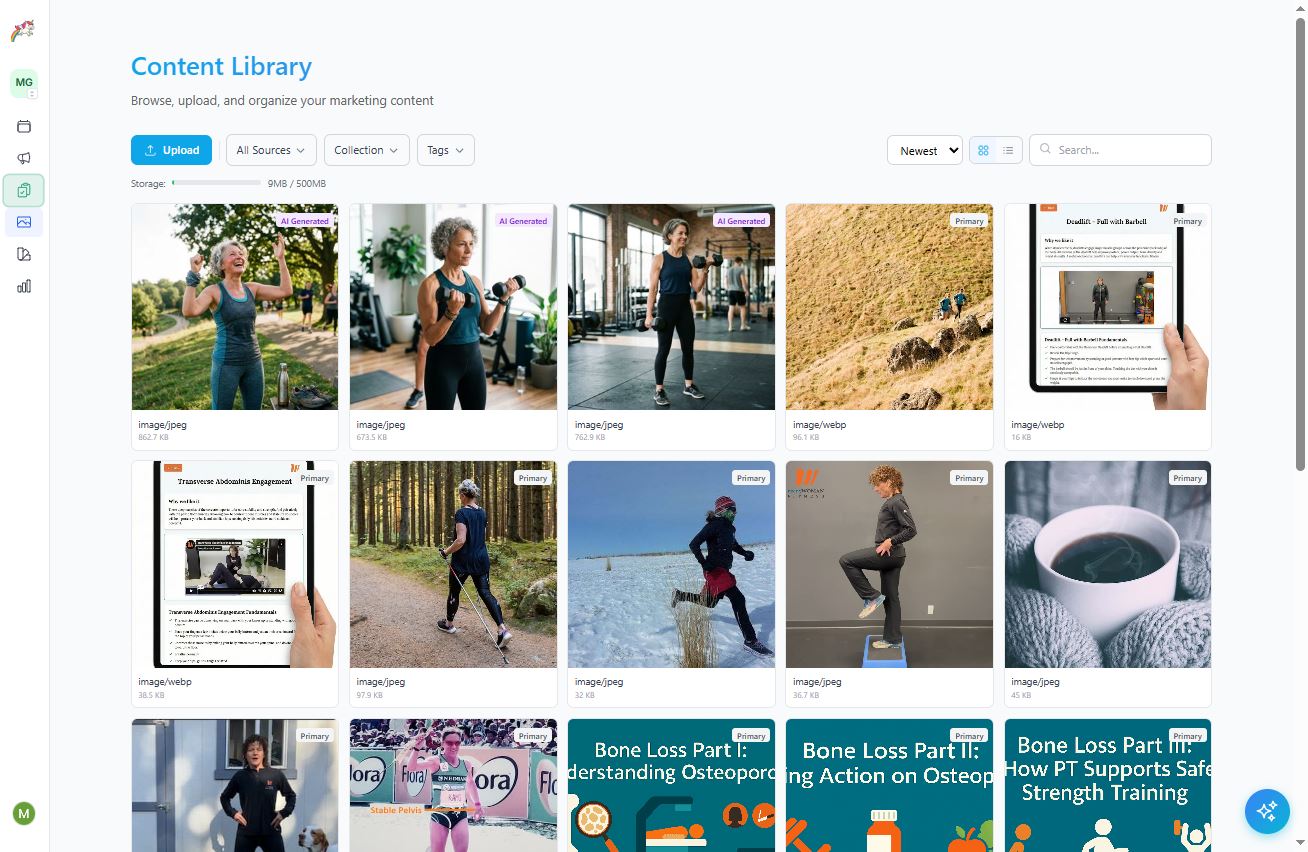Switch to list view
Screen dimensions: 1308x852
[1008, 150]
